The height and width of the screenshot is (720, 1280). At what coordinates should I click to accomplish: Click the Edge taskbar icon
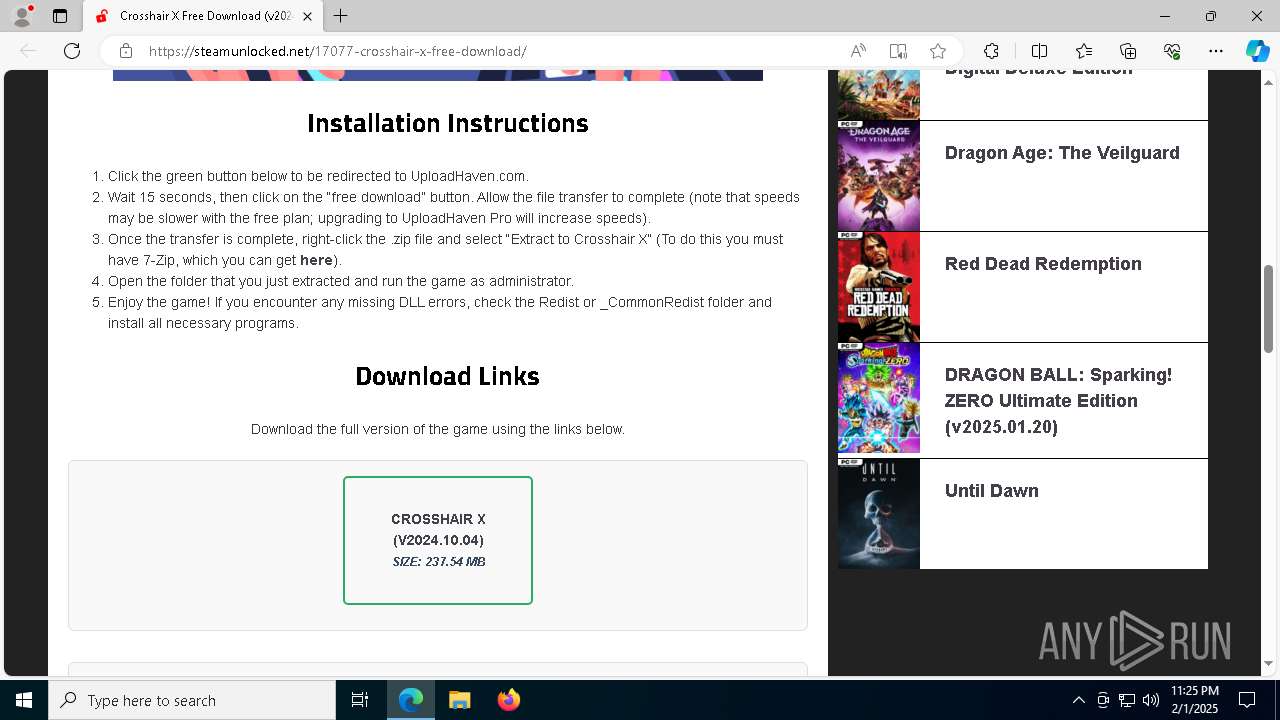point(411,700)
